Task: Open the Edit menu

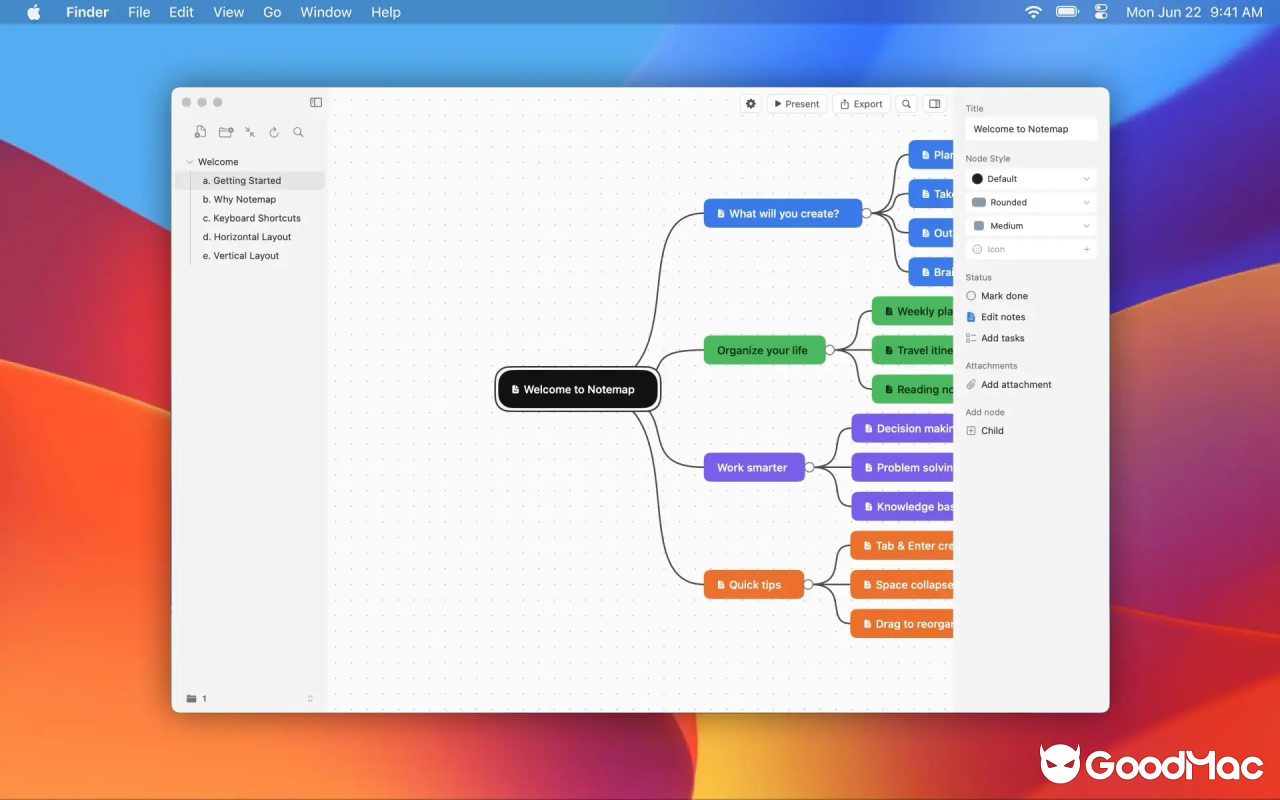Action: 181,12
